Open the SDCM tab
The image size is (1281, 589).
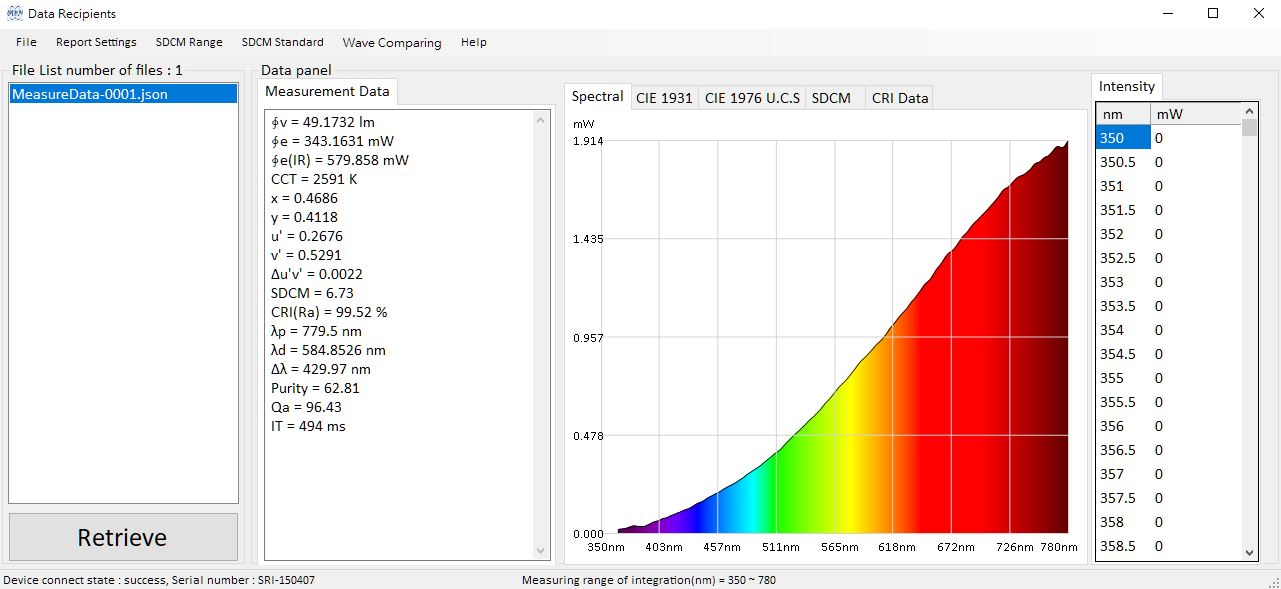coord(831,98)
